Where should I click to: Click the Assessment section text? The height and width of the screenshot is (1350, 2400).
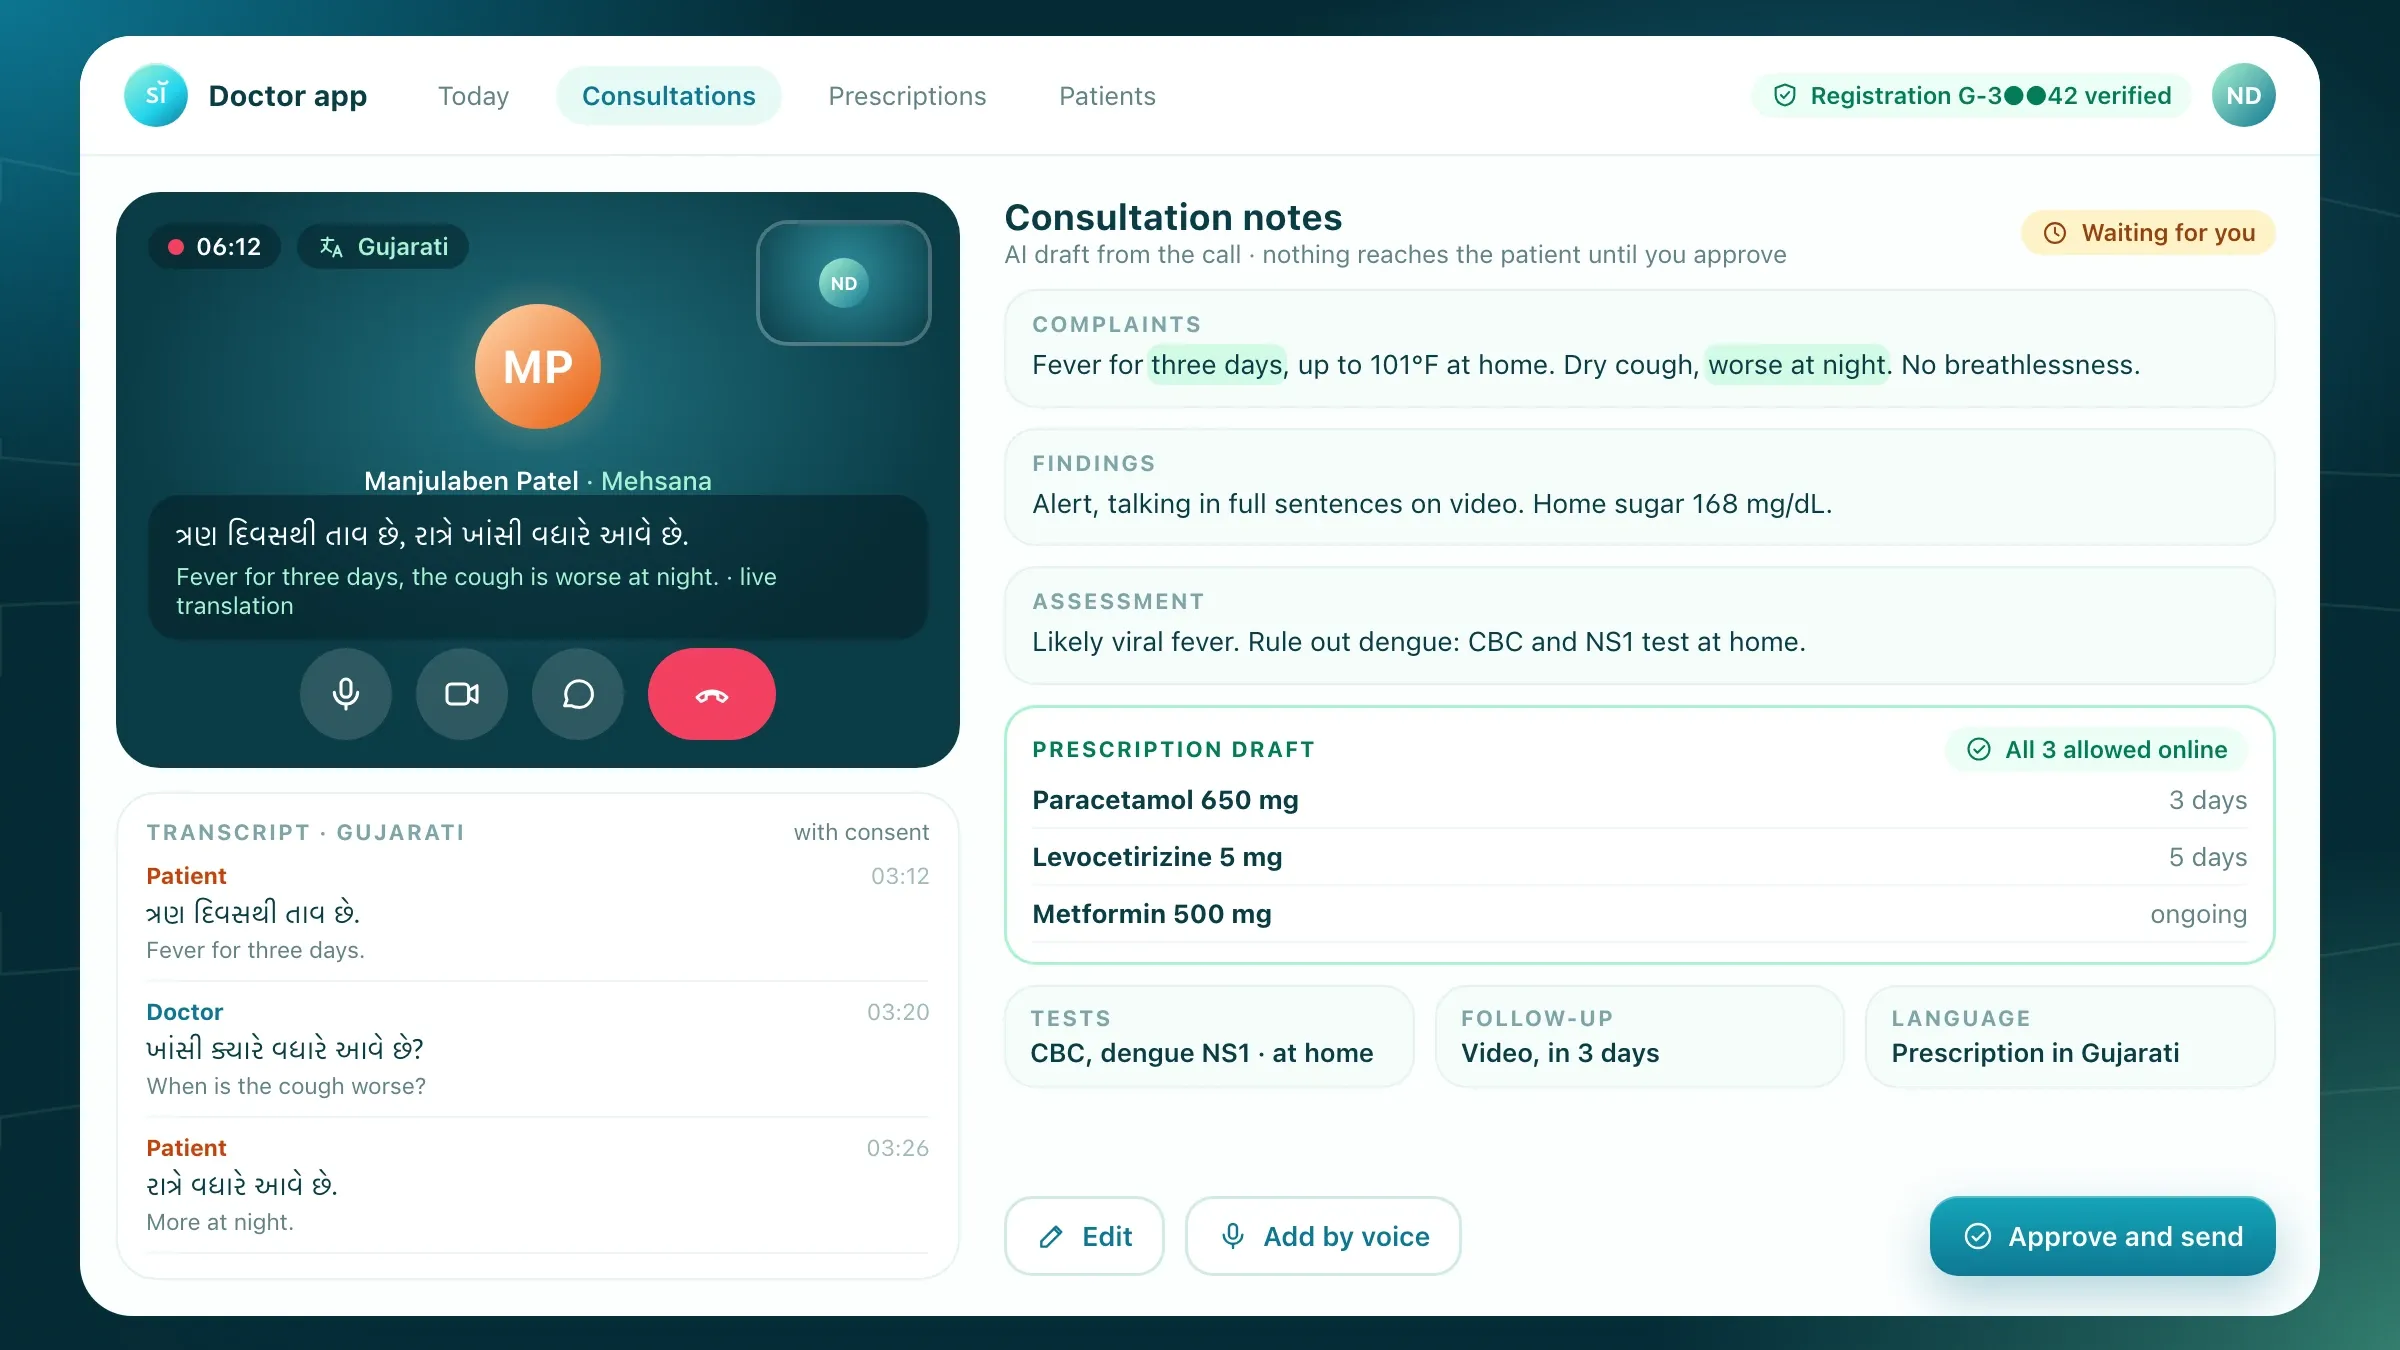tap(1419, 642)
